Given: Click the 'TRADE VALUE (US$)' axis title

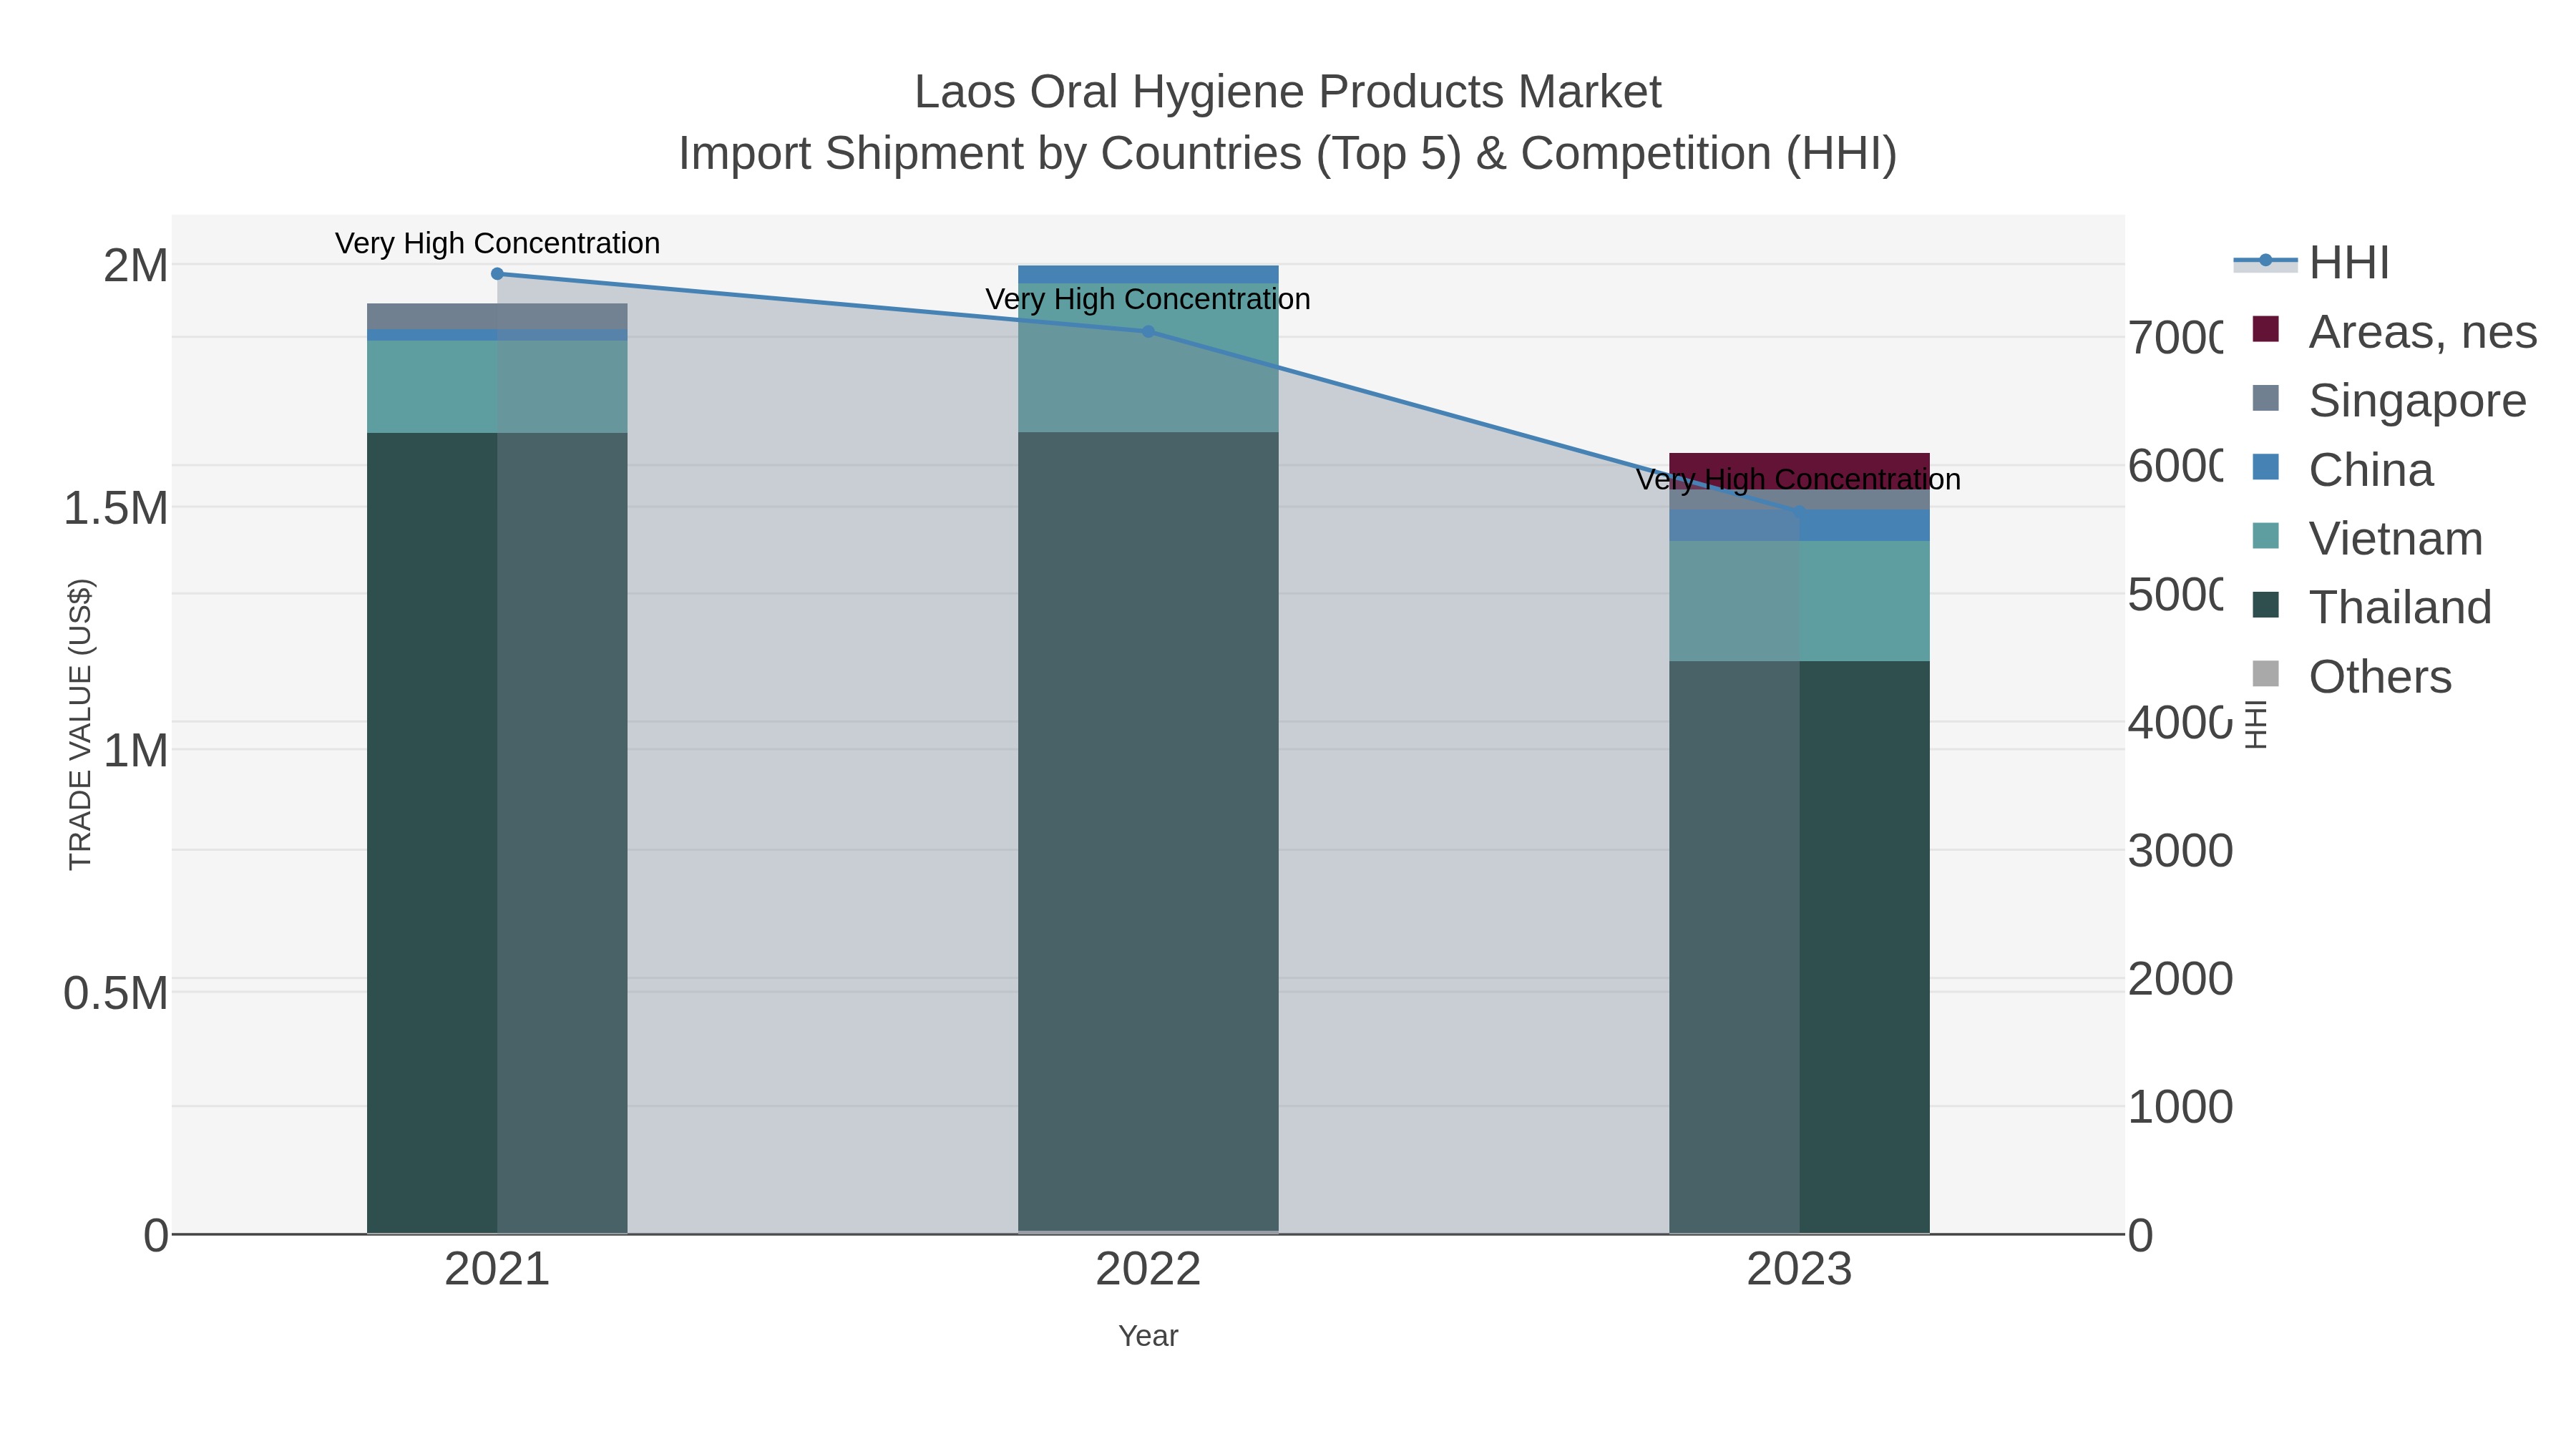Looking at the screenshot, I should [x=80, y=724].
